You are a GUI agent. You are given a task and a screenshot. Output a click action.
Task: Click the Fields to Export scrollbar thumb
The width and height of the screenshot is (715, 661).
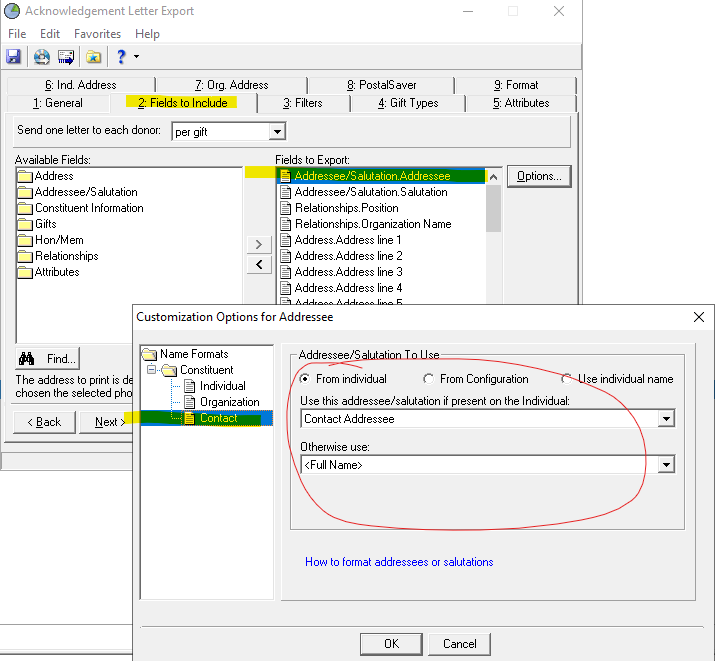[x=493, y=209]
